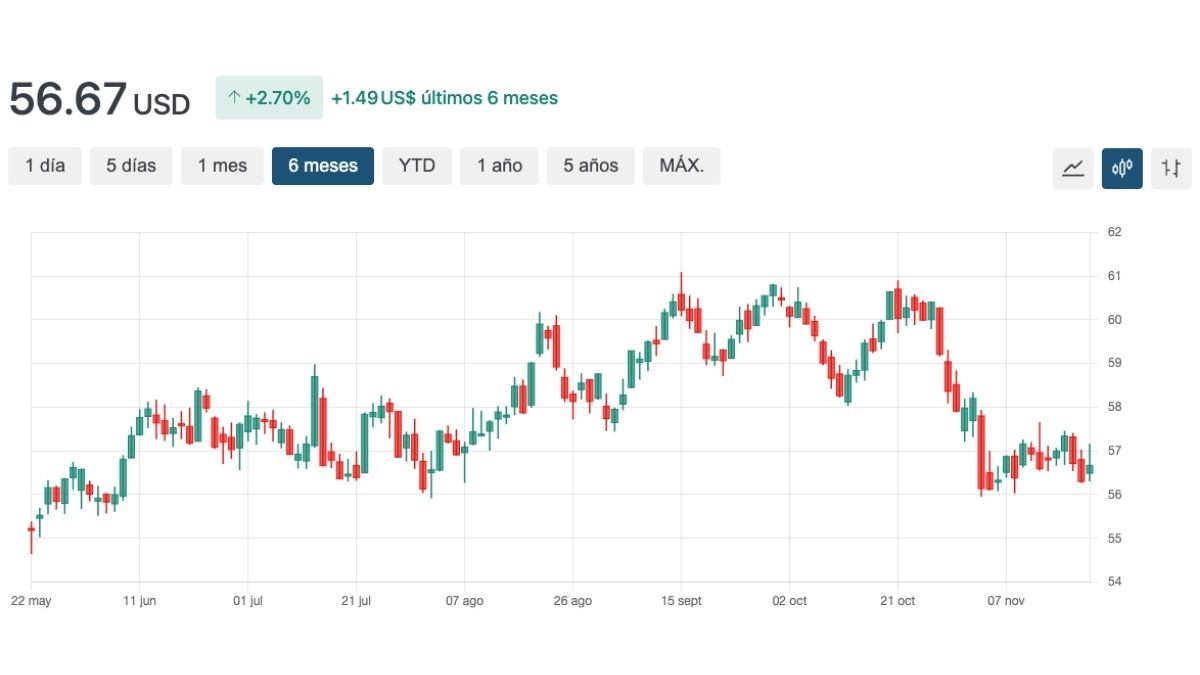Click the "02 oct" date label
Screen dimensions: 1200x675
pyautogui.click(x=789, y=600)
